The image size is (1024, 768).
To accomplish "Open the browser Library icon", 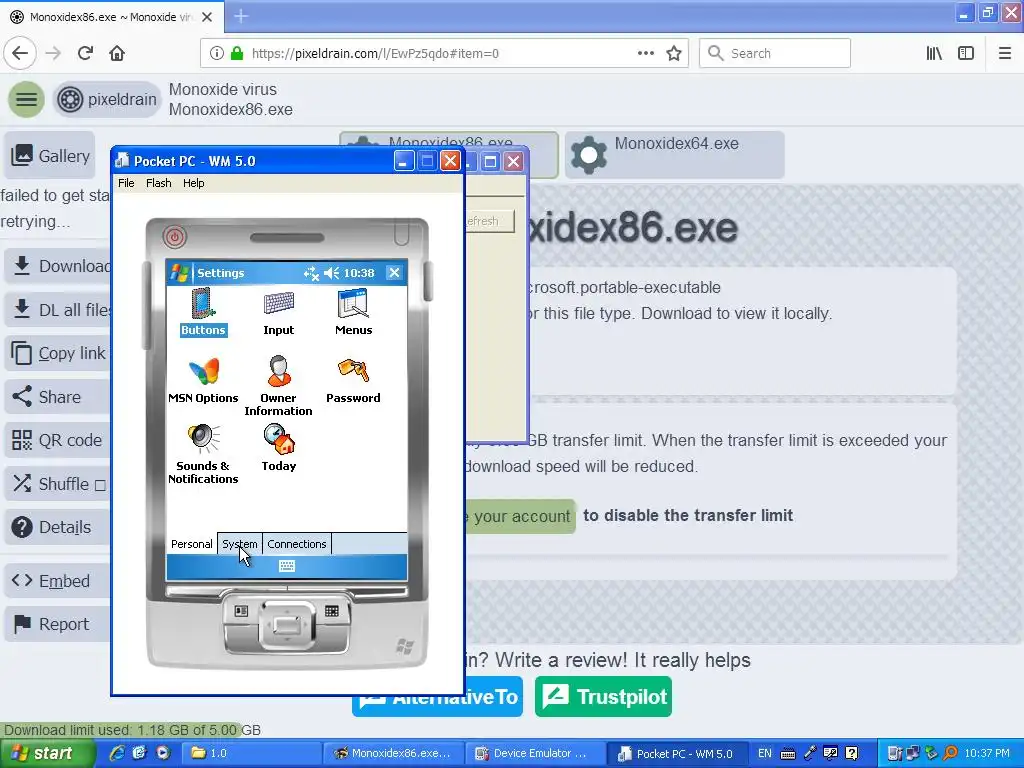I will [x=935, y=54].
